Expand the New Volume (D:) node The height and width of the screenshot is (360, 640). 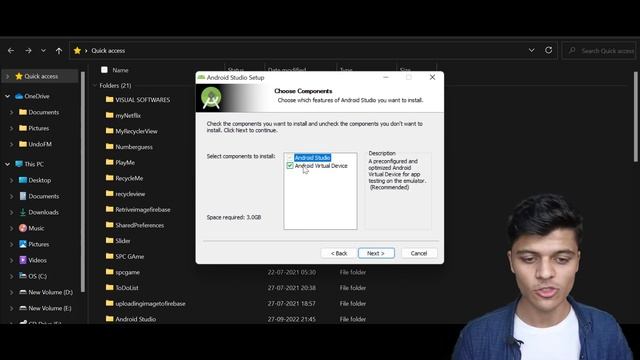(x=11, y=292)
